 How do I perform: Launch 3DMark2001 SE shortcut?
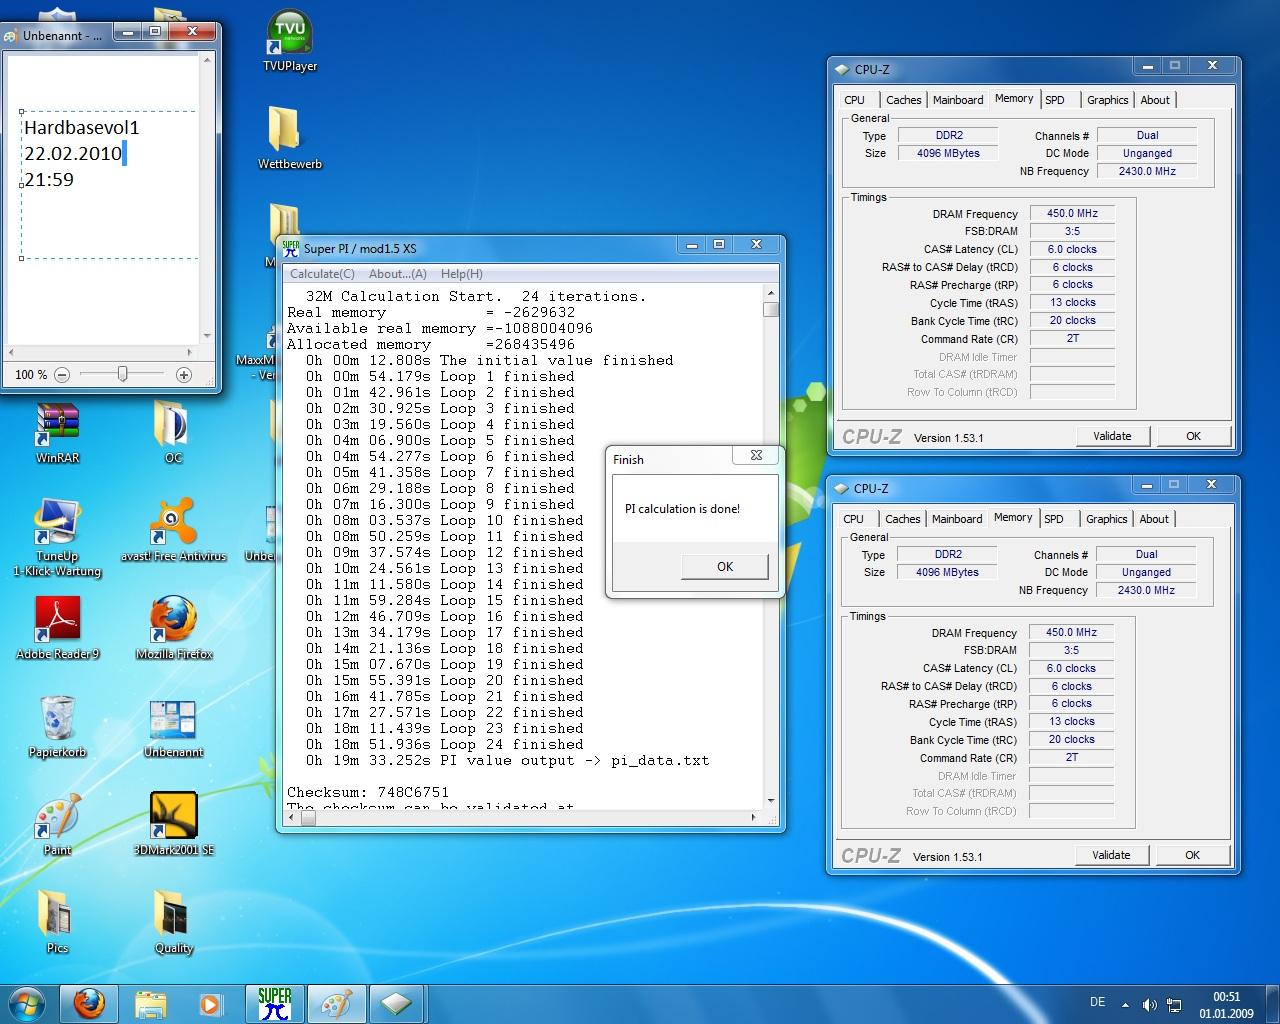coord(173,824)
